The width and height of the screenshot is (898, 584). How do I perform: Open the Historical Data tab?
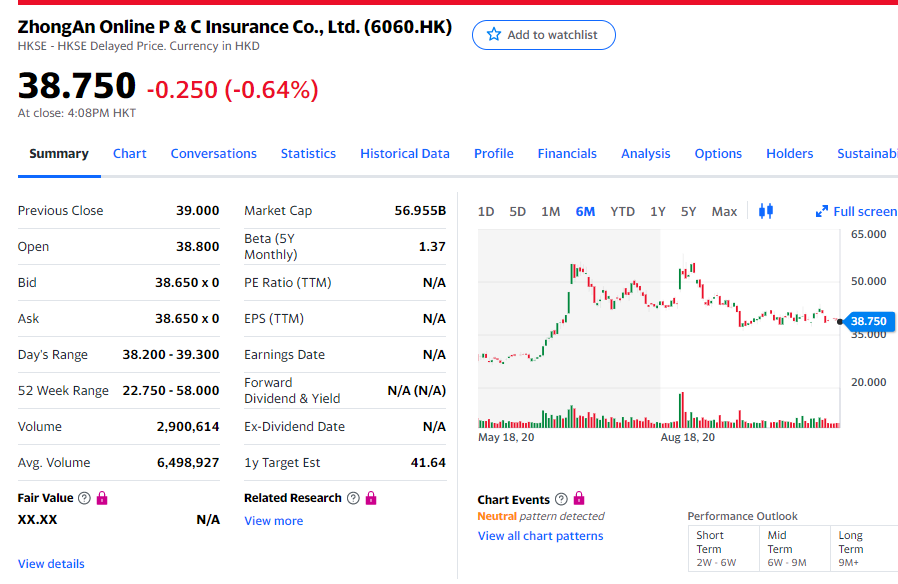point(404,153)
